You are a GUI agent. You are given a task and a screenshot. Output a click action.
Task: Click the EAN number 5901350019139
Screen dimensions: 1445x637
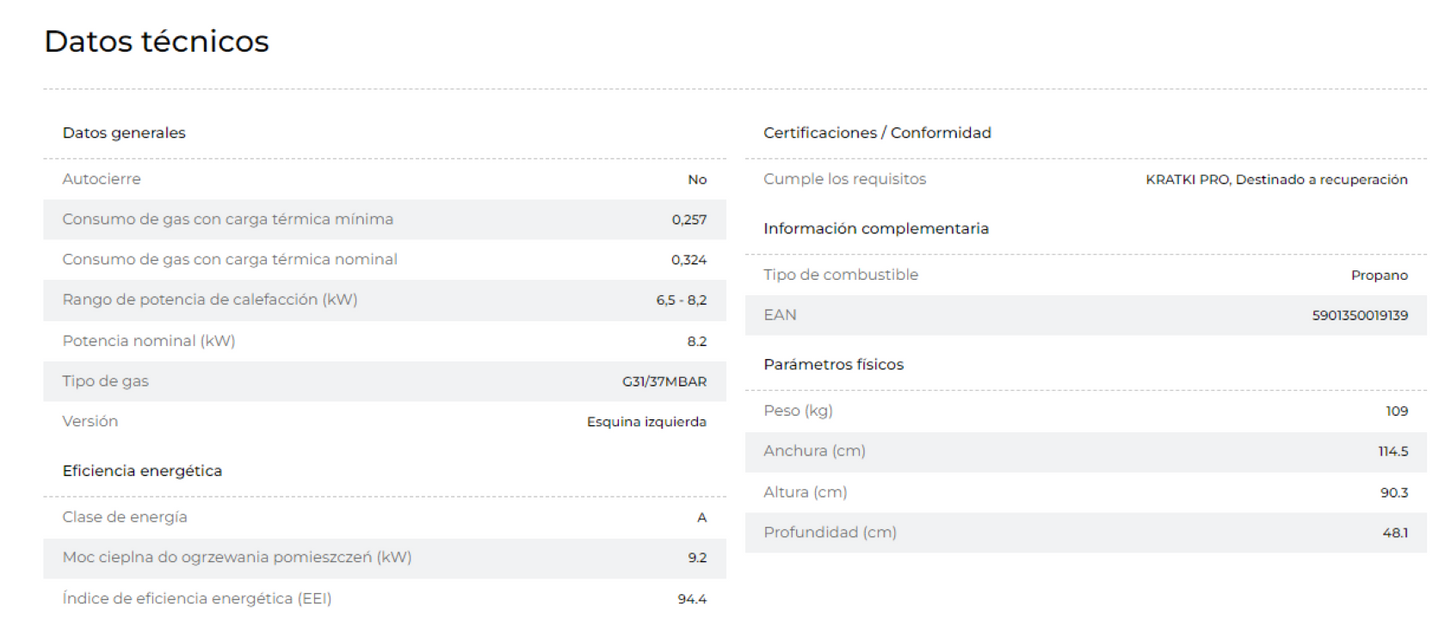click(1360, 316)
